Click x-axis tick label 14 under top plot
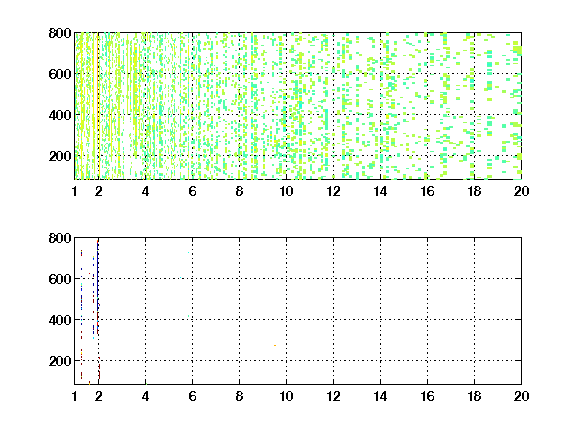This screenshot has height=432, width=576. tap(380, 191)
